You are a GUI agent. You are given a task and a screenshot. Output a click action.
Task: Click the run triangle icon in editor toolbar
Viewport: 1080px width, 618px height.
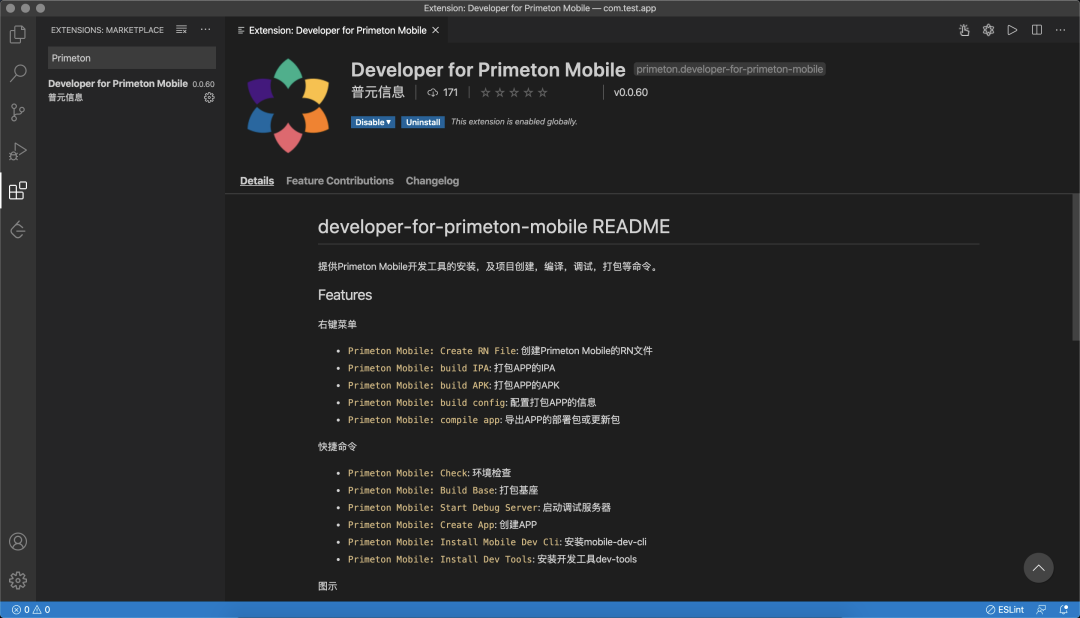(x=1012, y=30)
